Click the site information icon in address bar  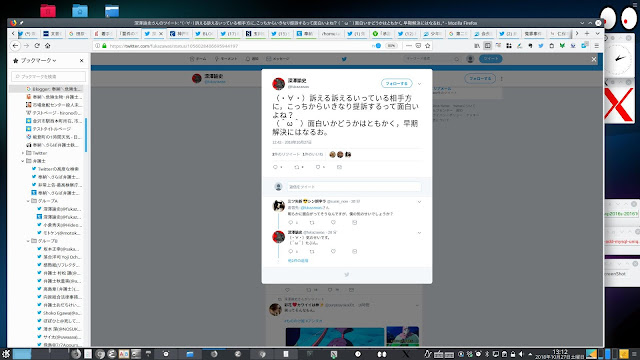coord(98,46)
